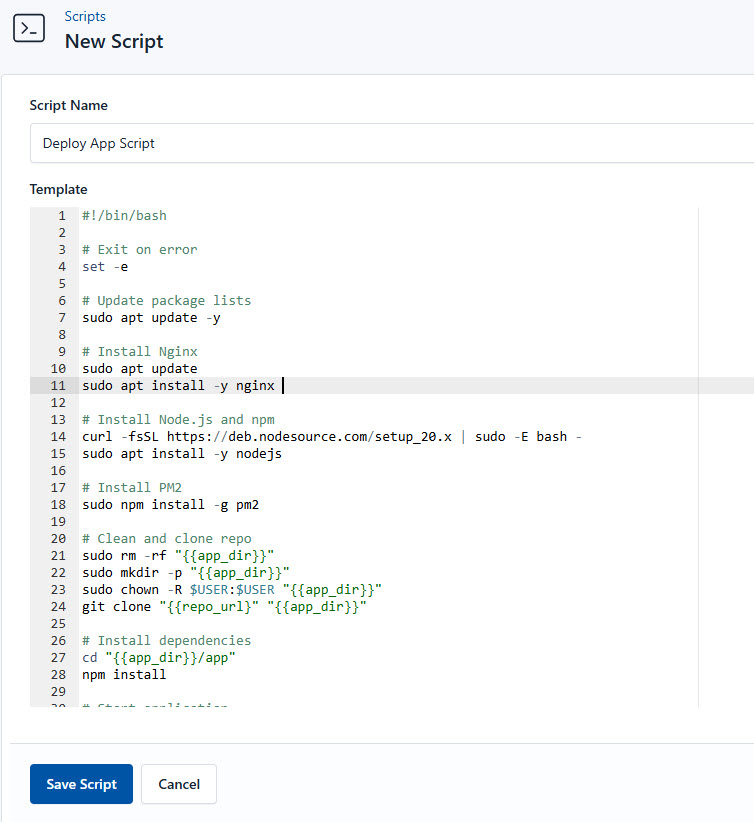The height and width of the screenshot is (822, 754).
Task: Click the '#!/bin/bash' shebang line
Action: 124,215
